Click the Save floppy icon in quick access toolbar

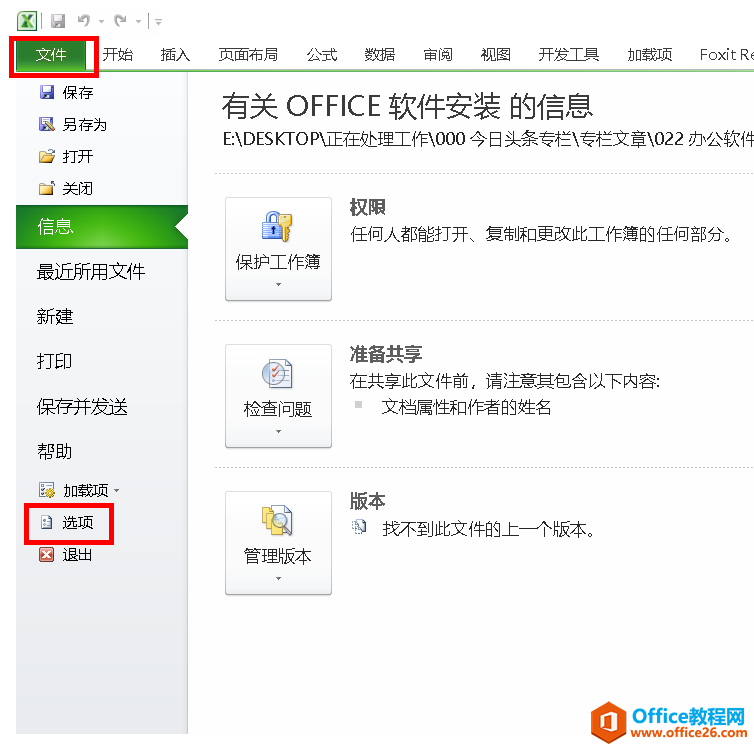(58, 21)
